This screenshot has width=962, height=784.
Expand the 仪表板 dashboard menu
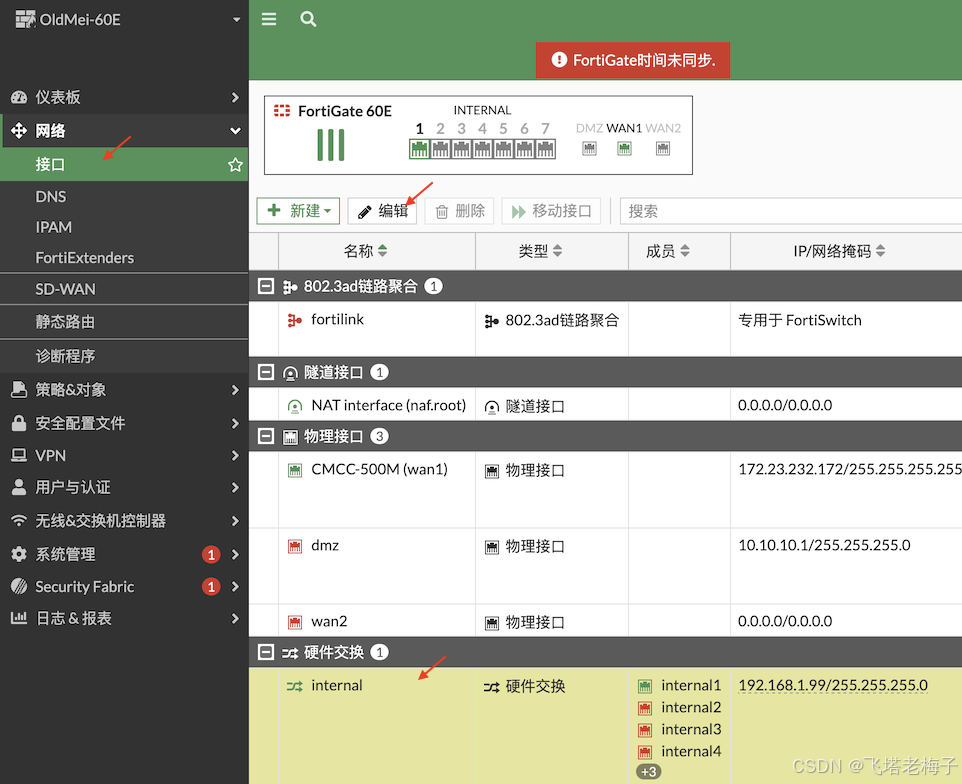[124, 97]
